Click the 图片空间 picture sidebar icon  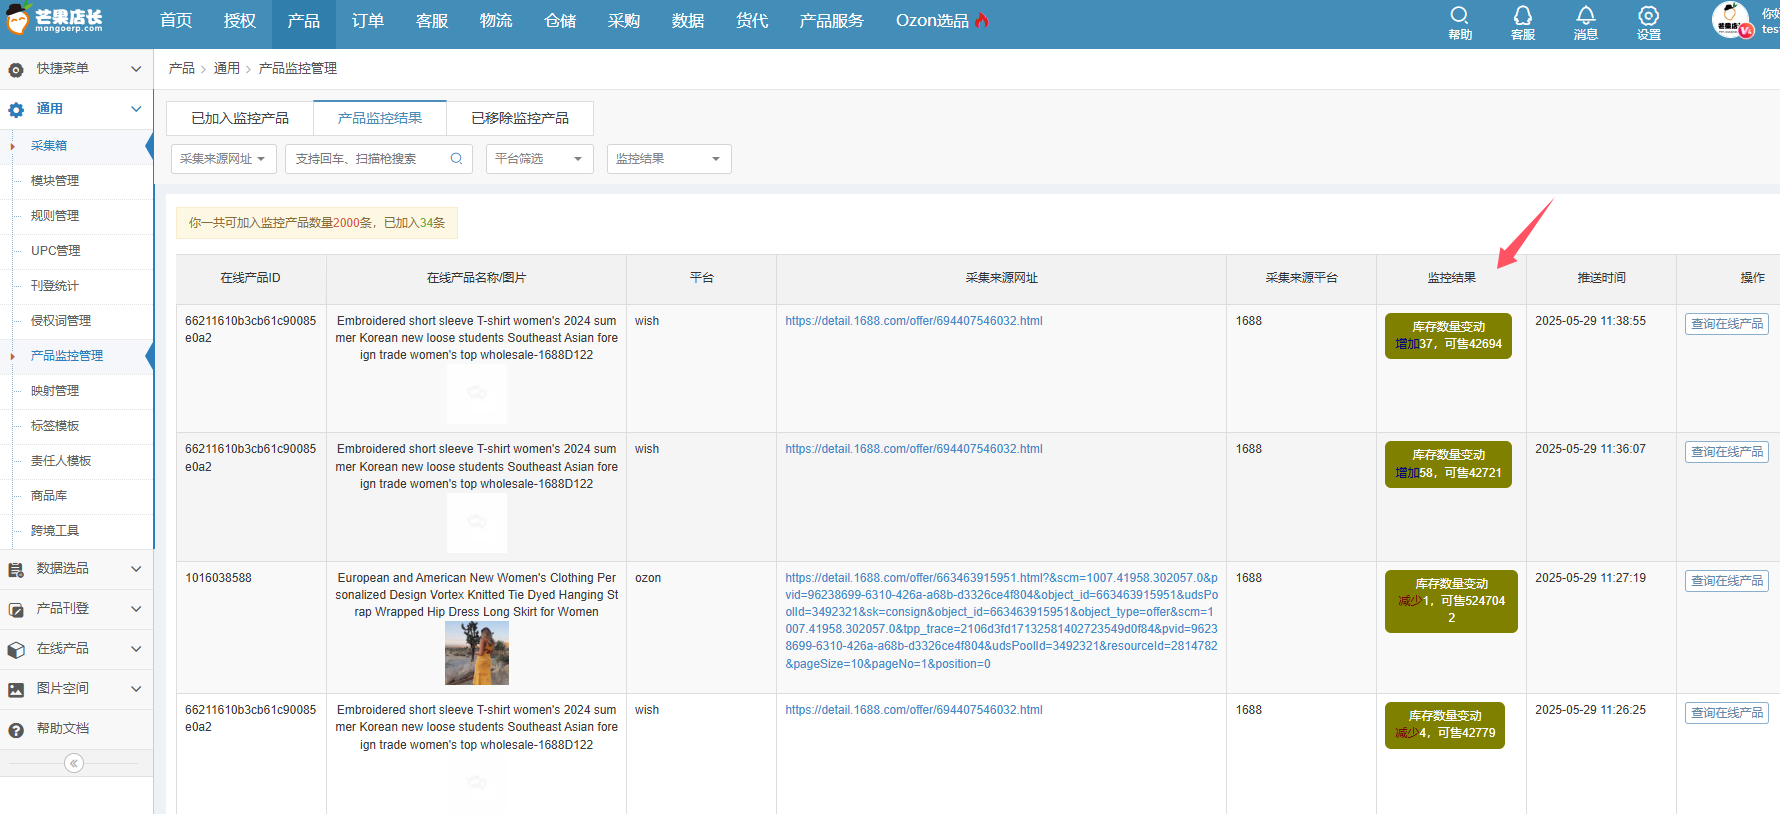pyautogui.click(x=16, y=690)
